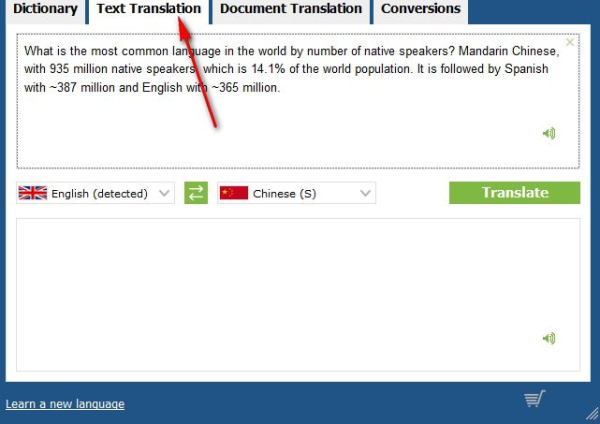The image size is (600, 424).
Task: Play audio of the translated output
Action: point(548,339)
